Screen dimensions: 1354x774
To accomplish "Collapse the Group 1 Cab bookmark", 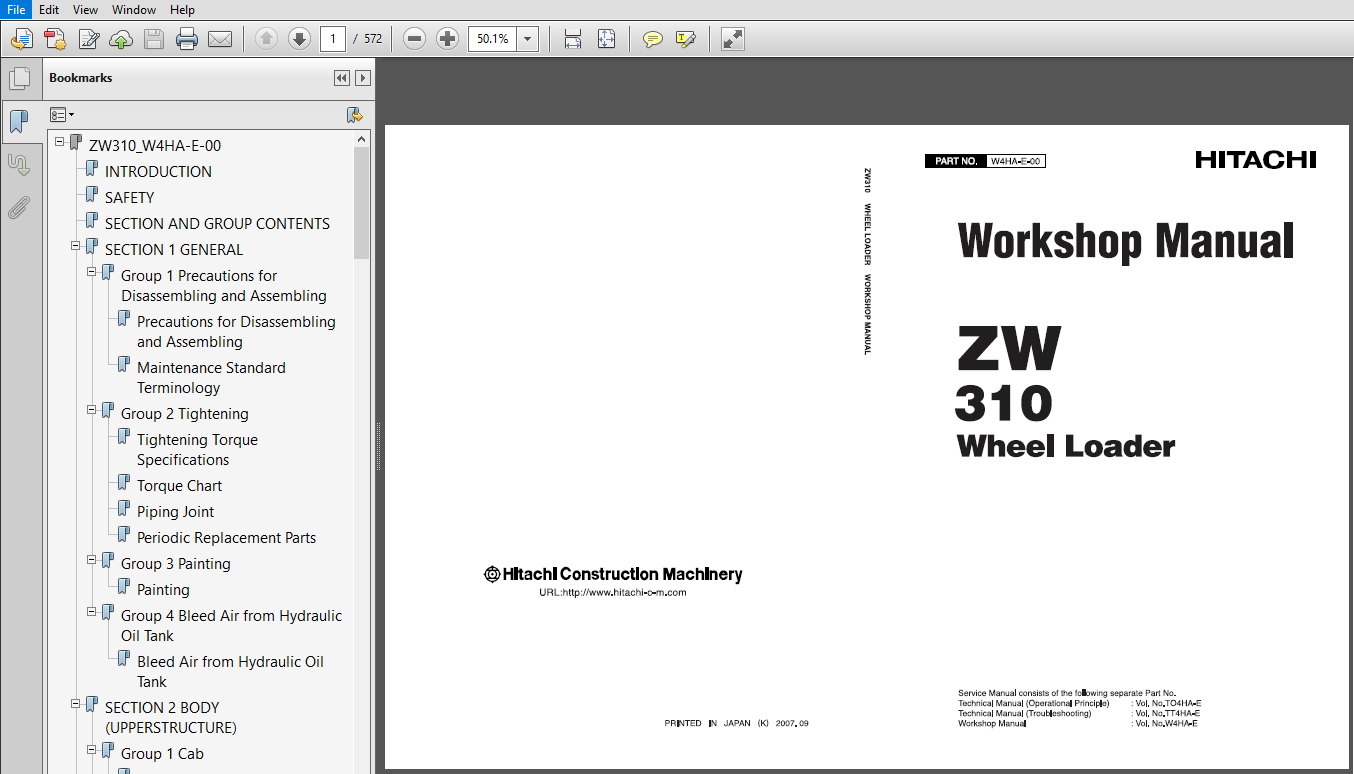I will pos(92,750).
